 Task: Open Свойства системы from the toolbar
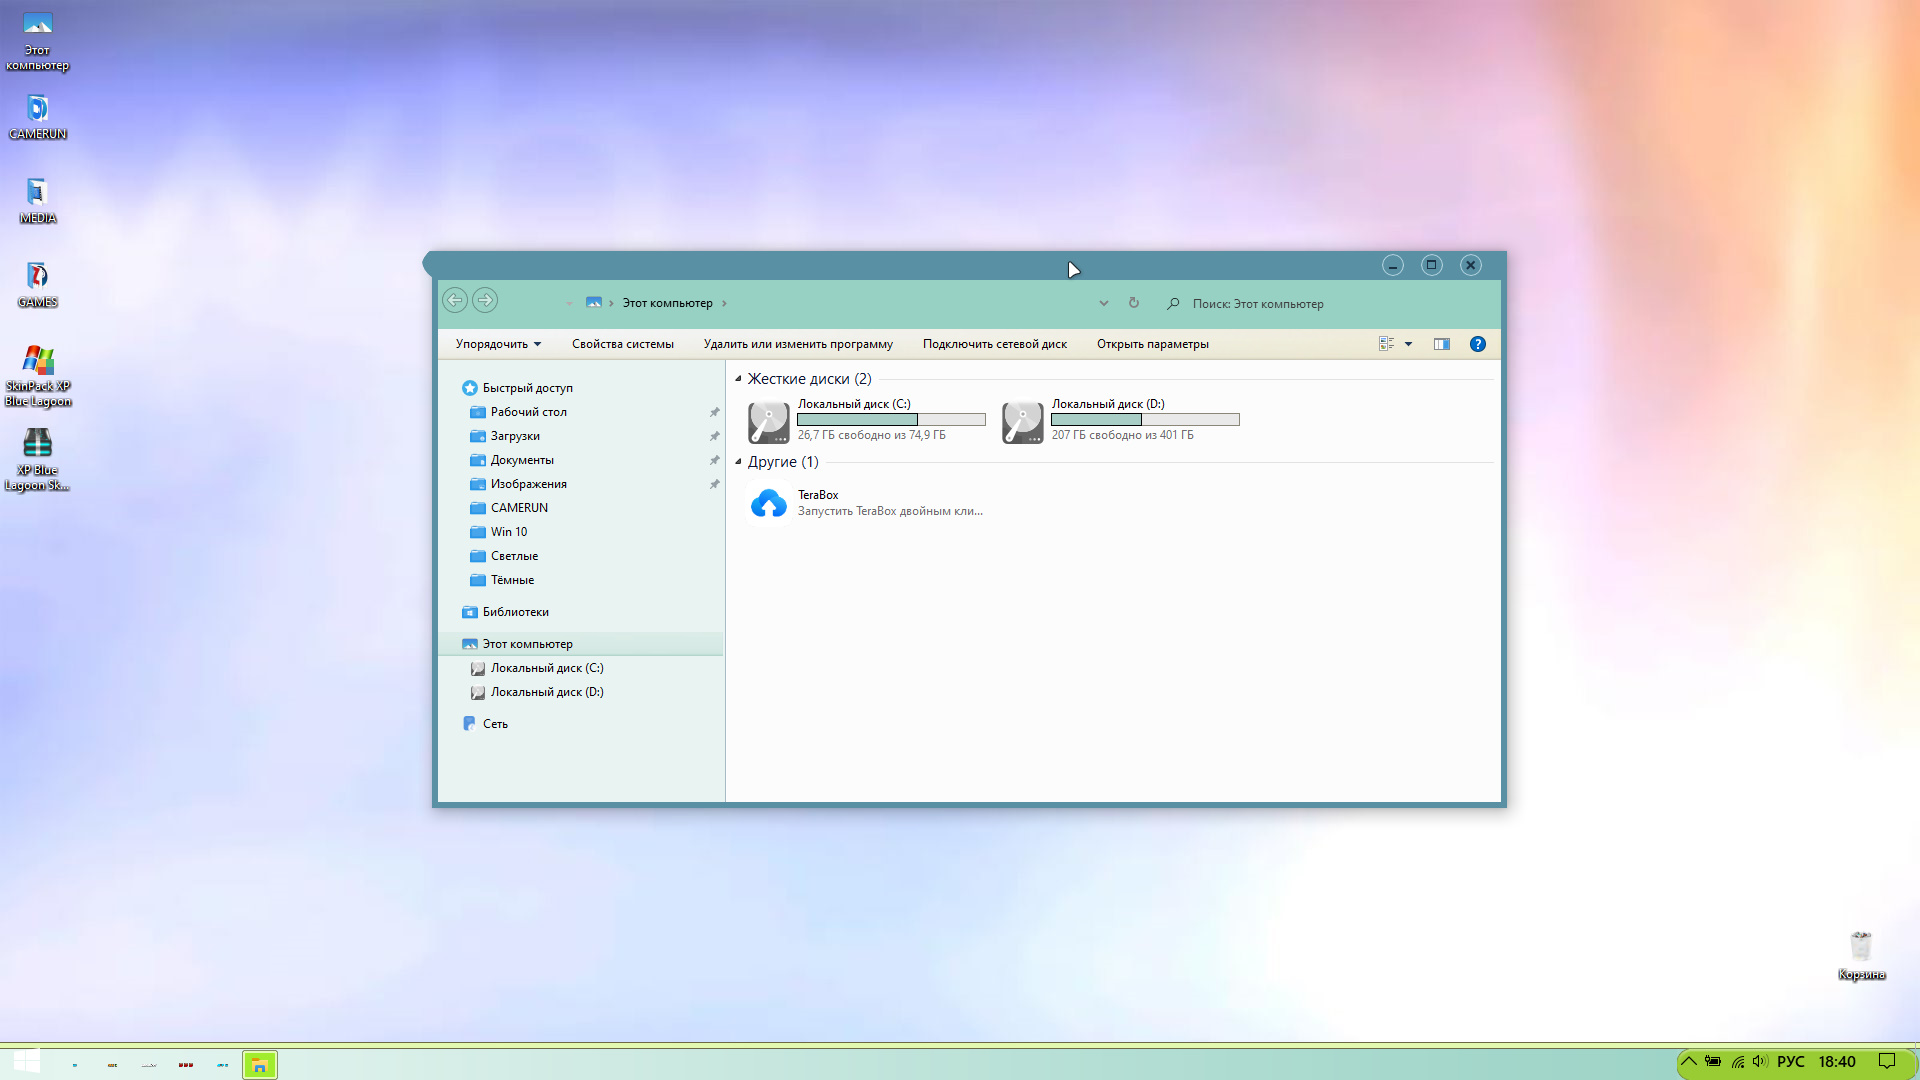pos(622,344)
